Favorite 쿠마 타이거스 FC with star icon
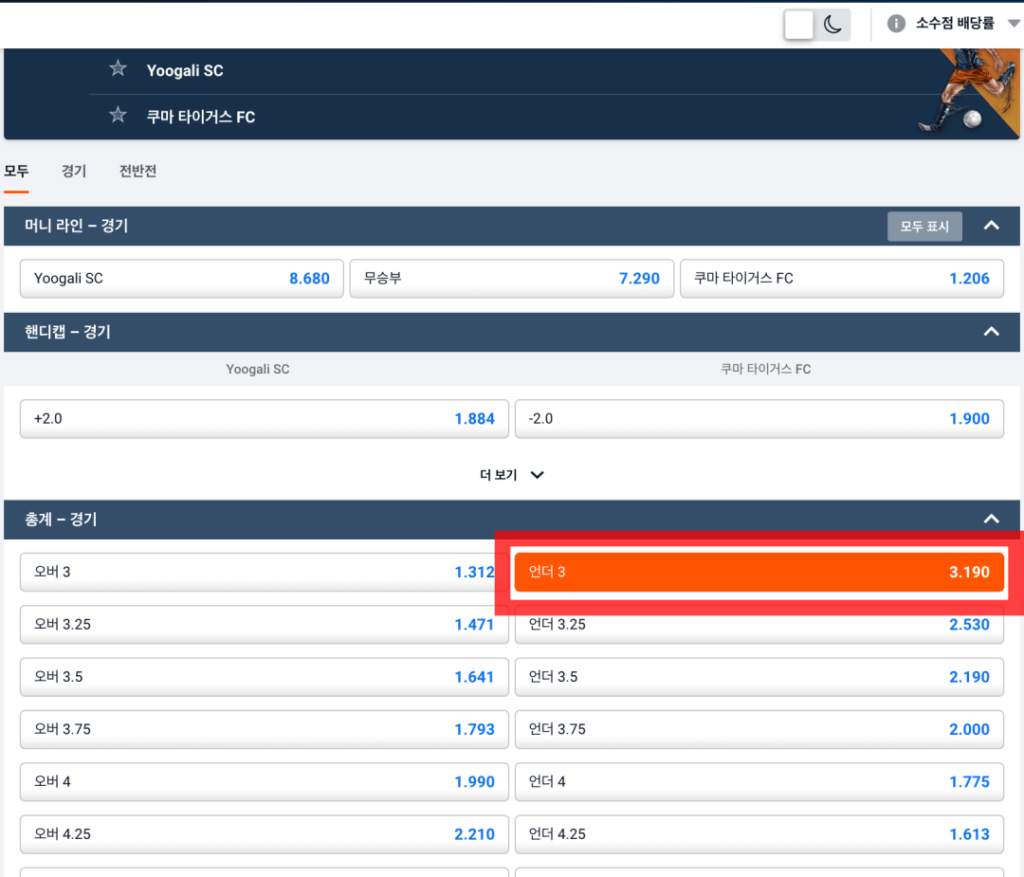The image size is (1024, 877). 118,116
